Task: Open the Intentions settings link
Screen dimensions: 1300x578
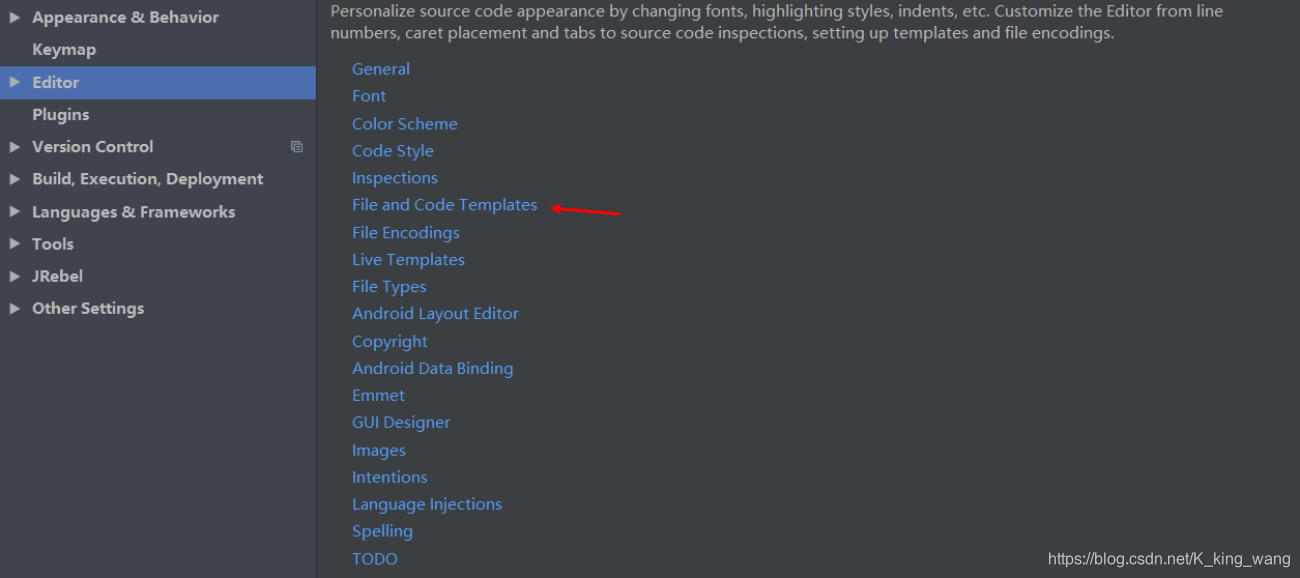Action: point(390,478)
